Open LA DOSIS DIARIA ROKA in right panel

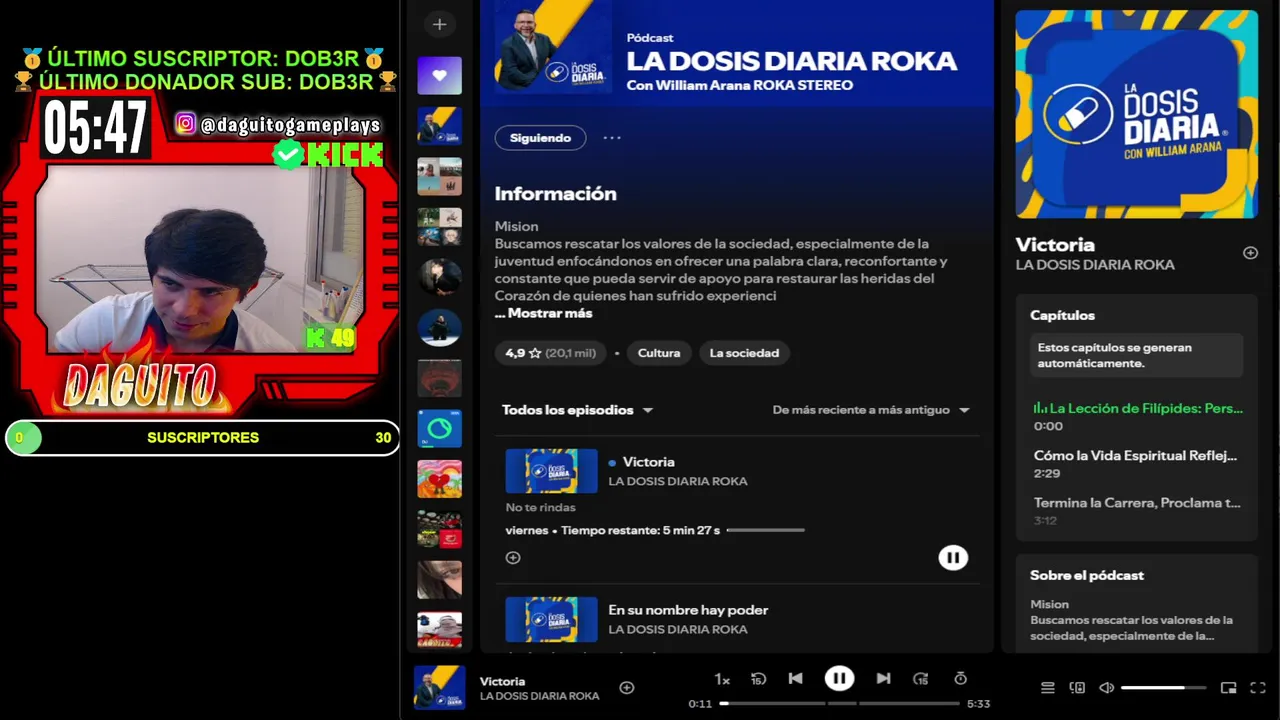point(1095,265)
